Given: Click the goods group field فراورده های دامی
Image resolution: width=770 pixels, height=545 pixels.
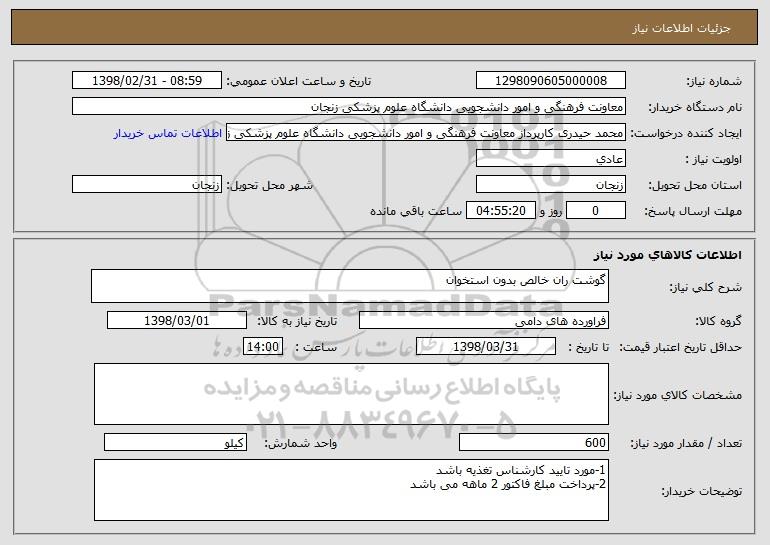Looking at the screenshot, I should tap(484, 321).
